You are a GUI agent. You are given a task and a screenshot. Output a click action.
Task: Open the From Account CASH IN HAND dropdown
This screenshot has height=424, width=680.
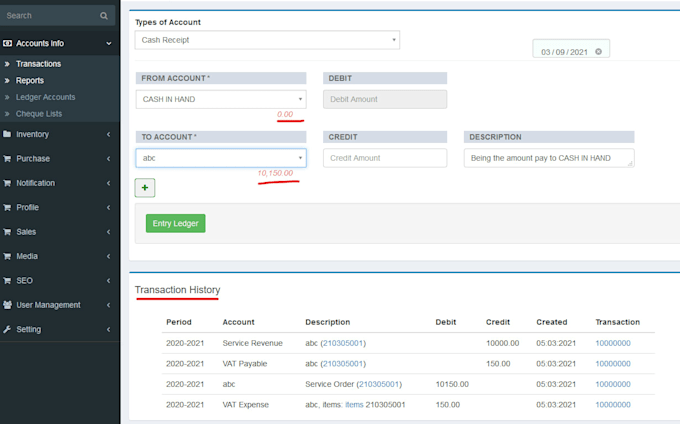[221, 99]
